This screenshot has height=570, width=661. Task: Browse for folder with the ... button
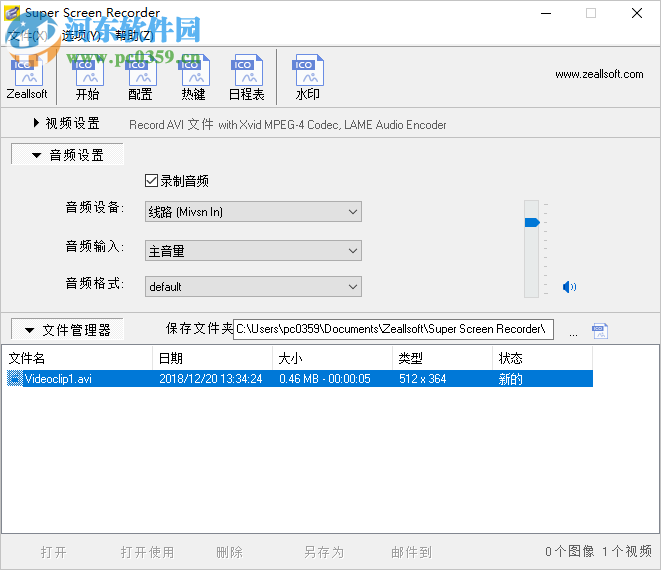pos(573,333)
